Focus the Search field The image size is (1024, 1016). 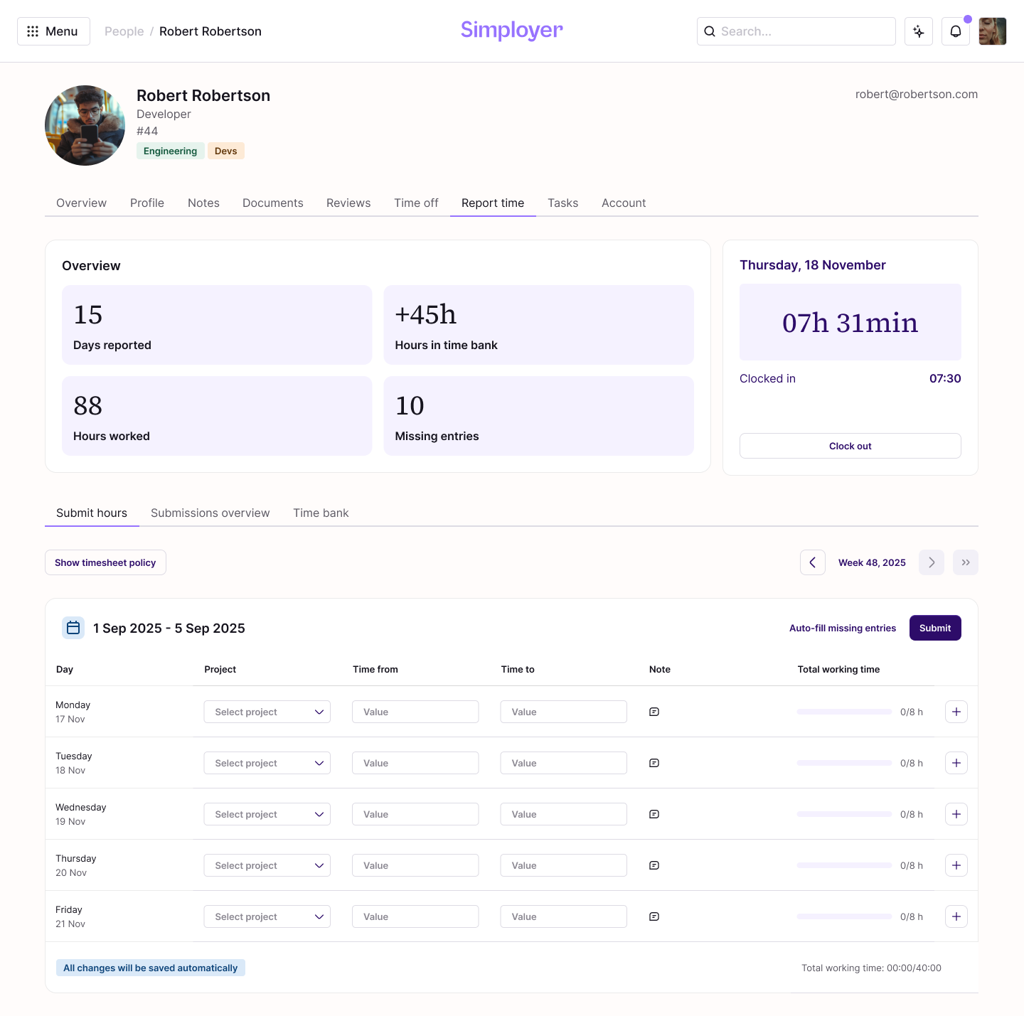[x=796, y=31]
